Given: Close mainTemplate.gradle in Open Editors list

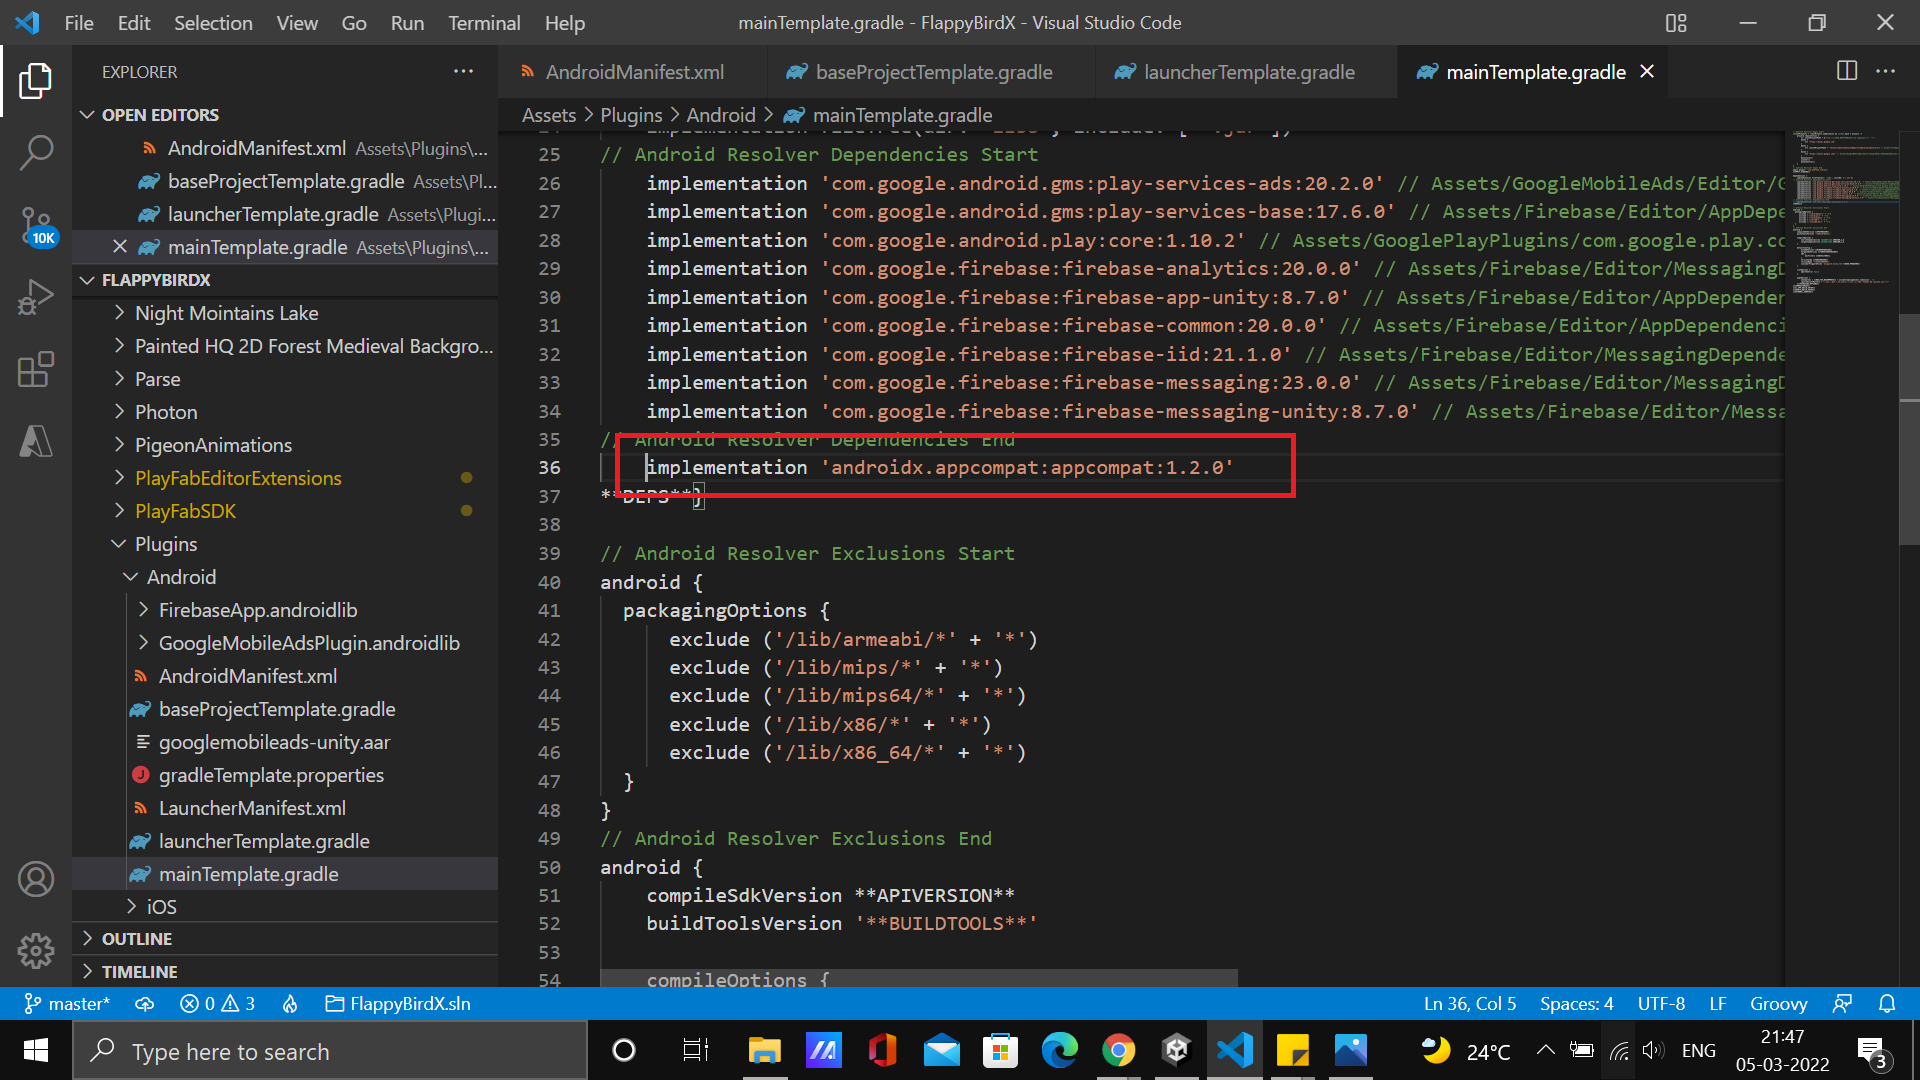Looking at the screenshot, I should click(120, 247).
